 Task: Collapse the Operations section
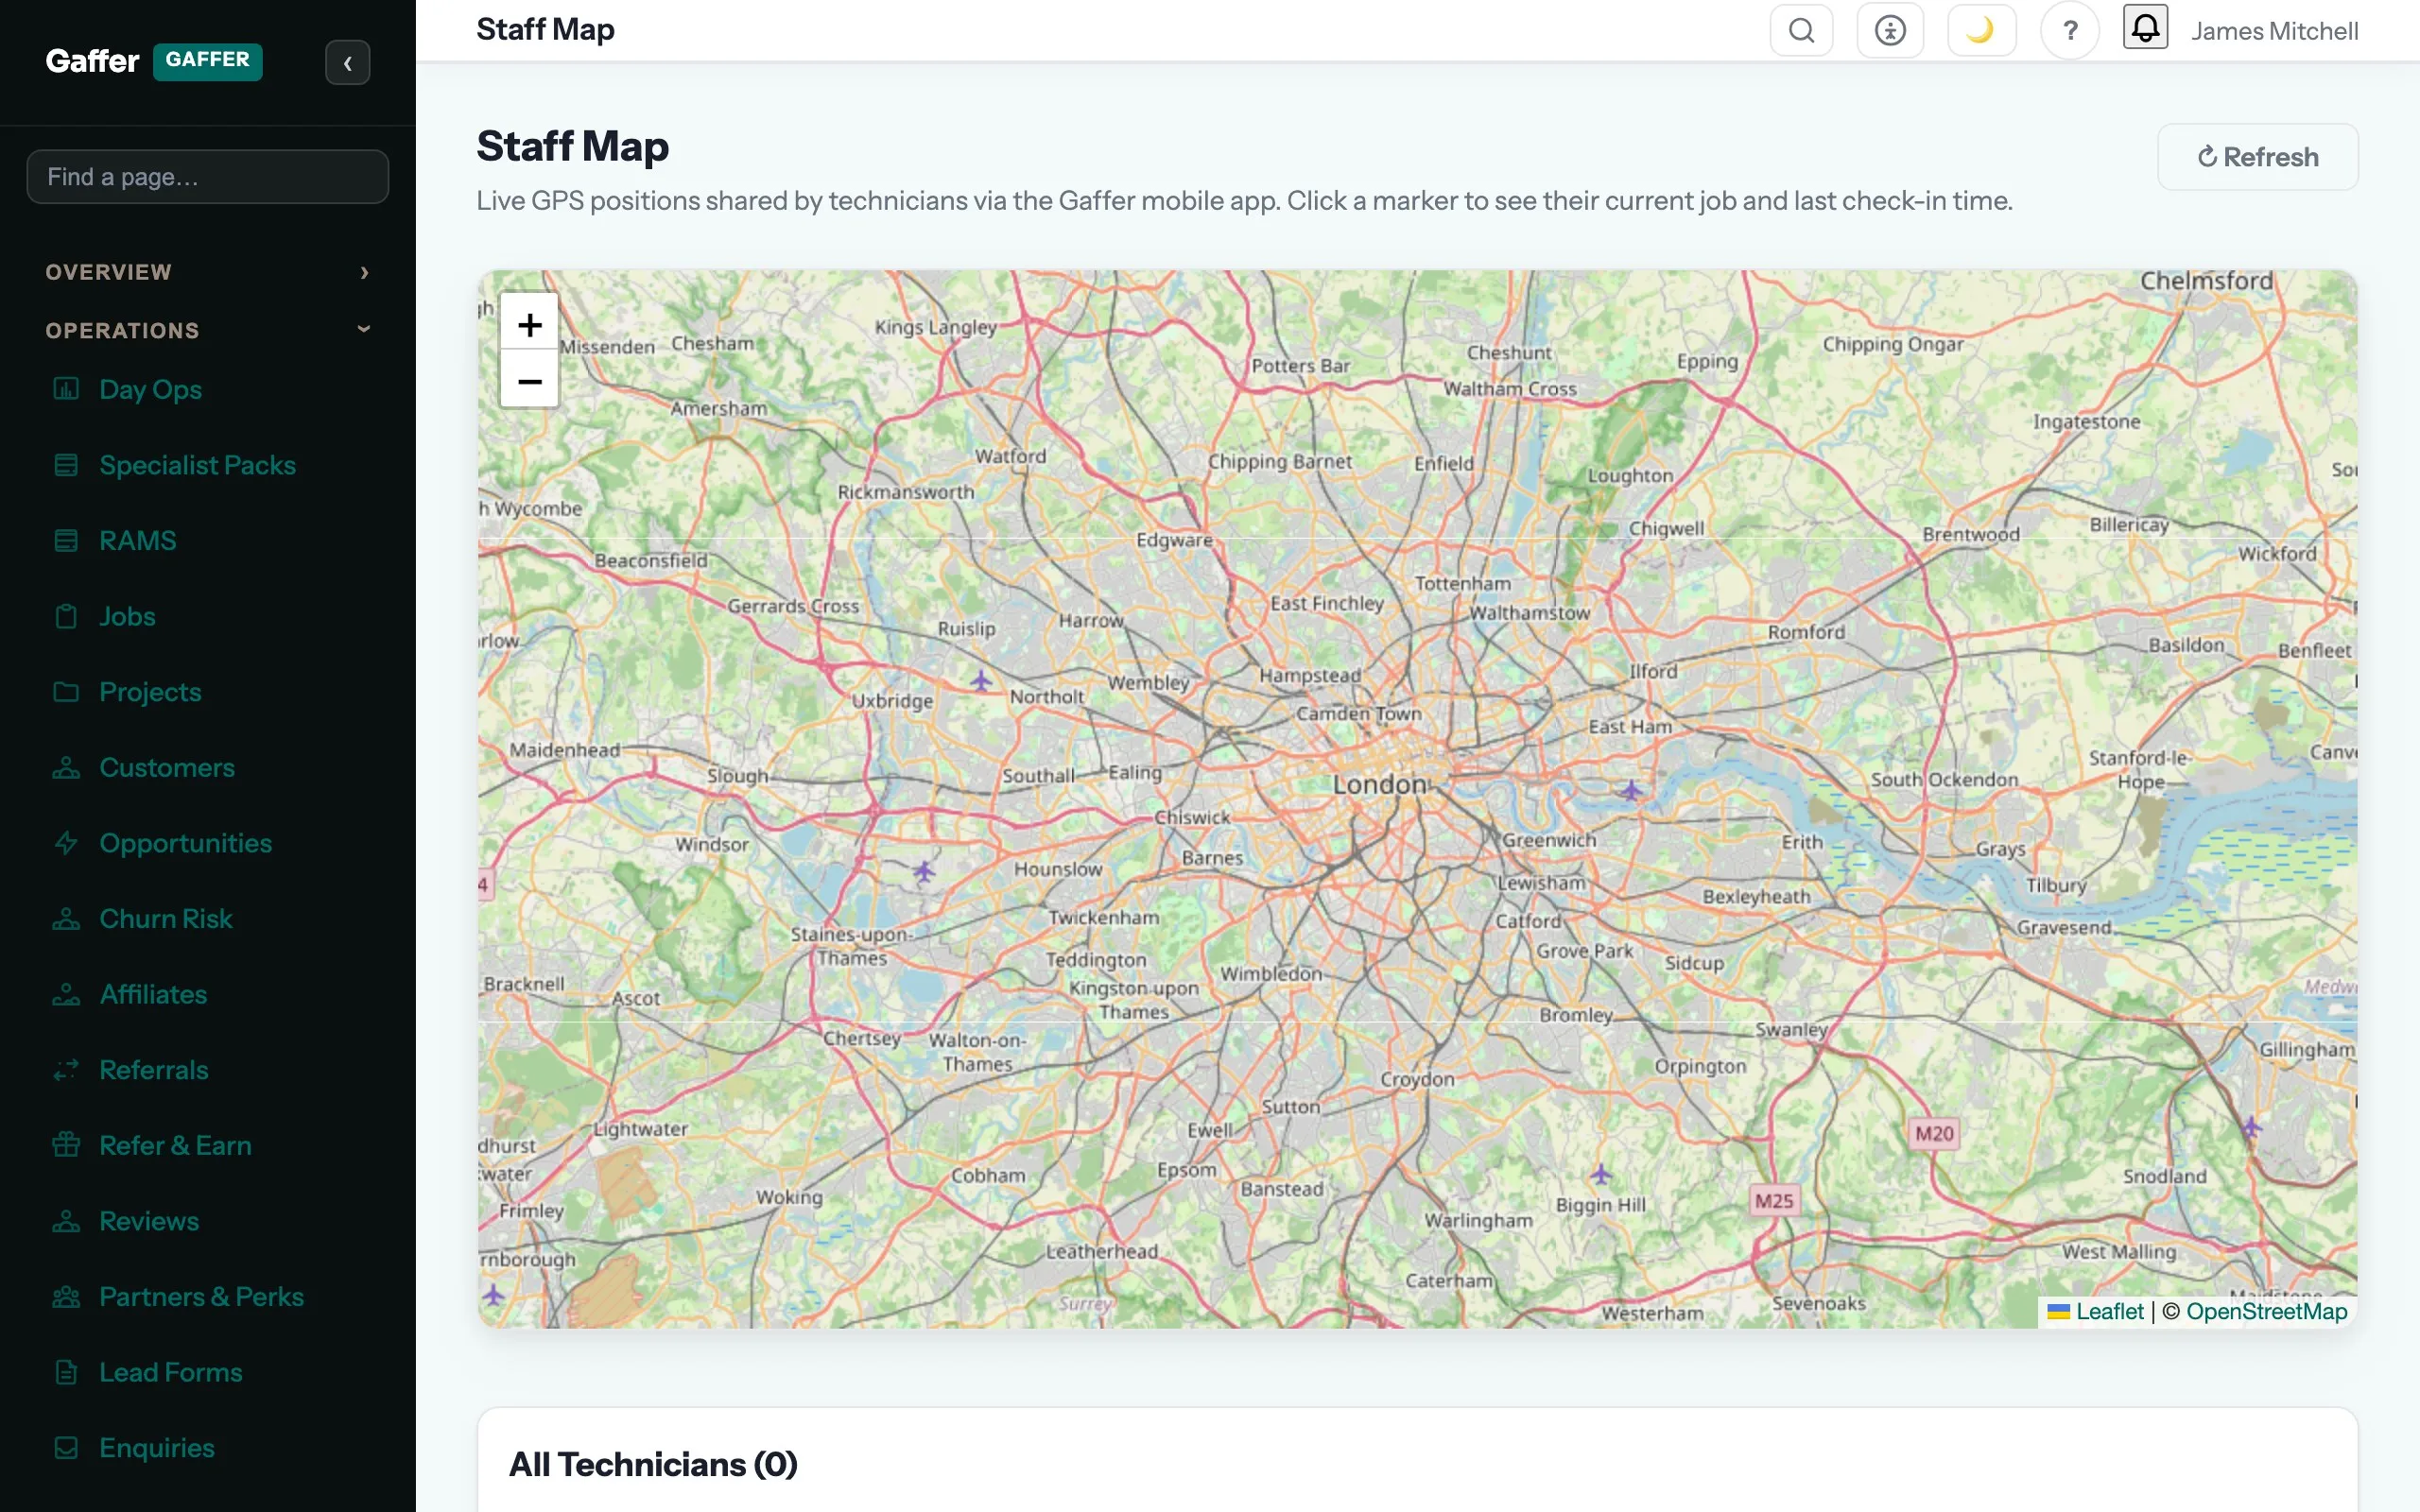pyautogui.click(x=208, y=330)
